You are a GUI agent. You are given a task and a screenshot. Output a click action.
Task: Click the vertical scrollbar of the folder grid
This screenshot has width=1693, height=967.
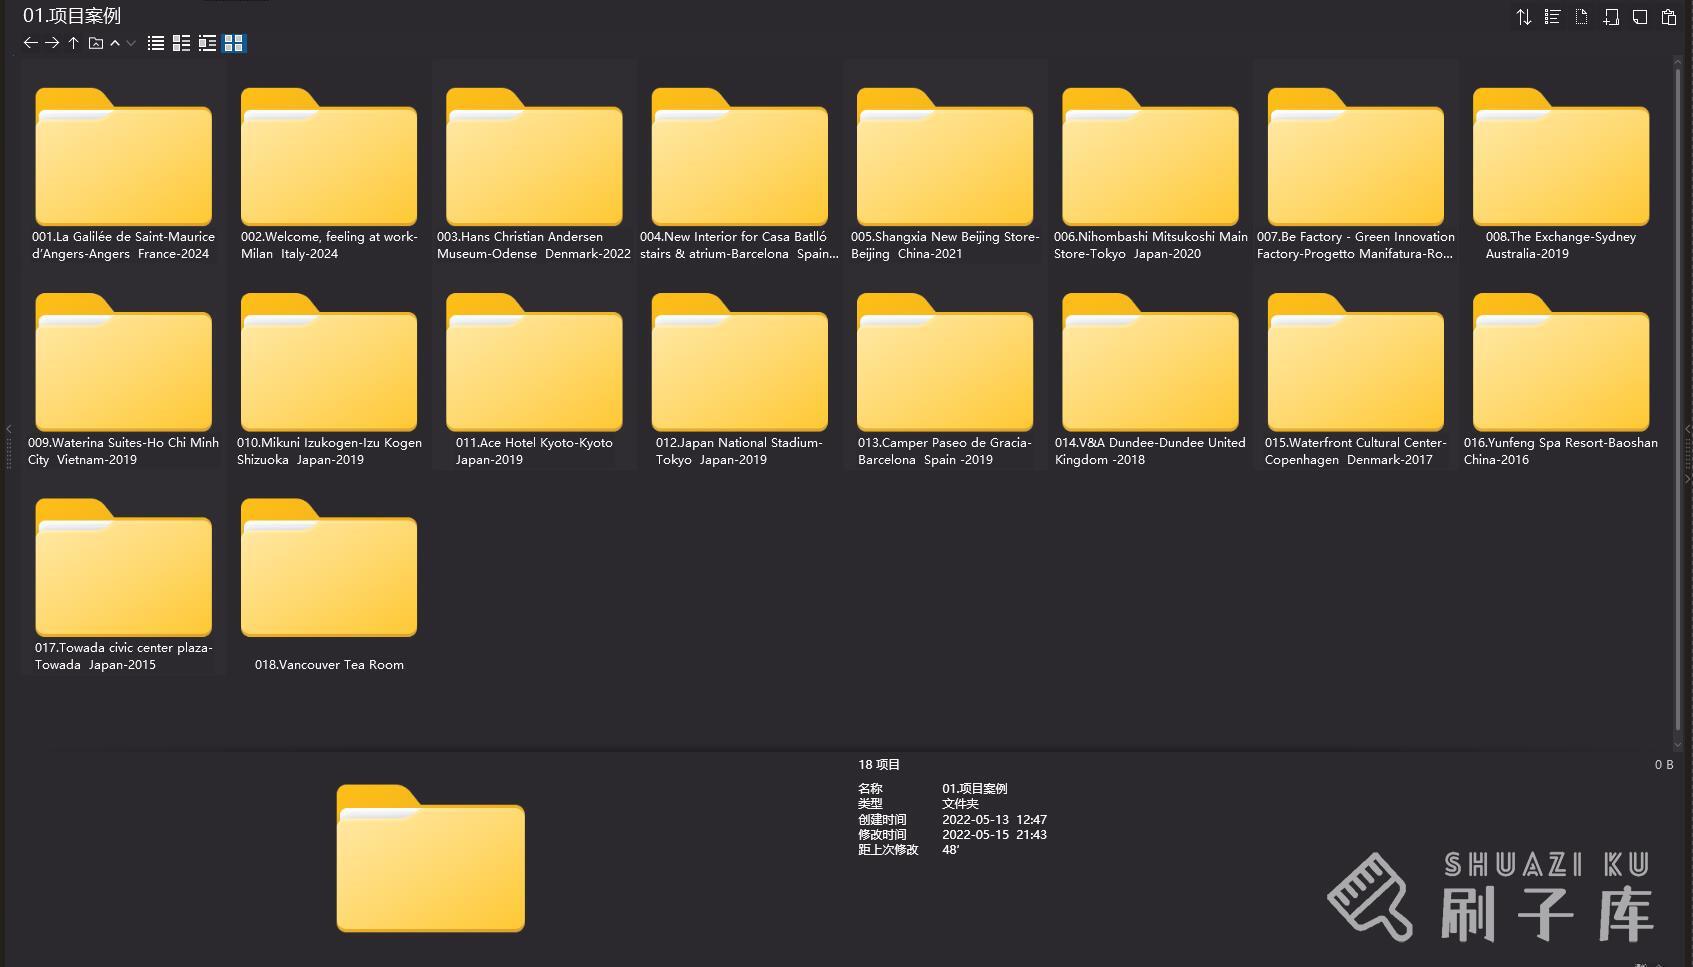click(x=1677, y=400)
